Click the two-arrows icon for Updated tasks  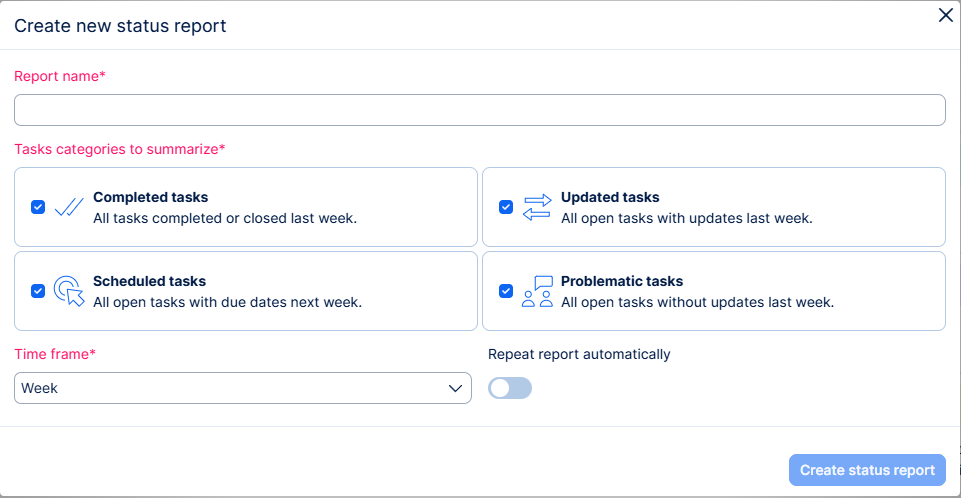tap(536, 207)
